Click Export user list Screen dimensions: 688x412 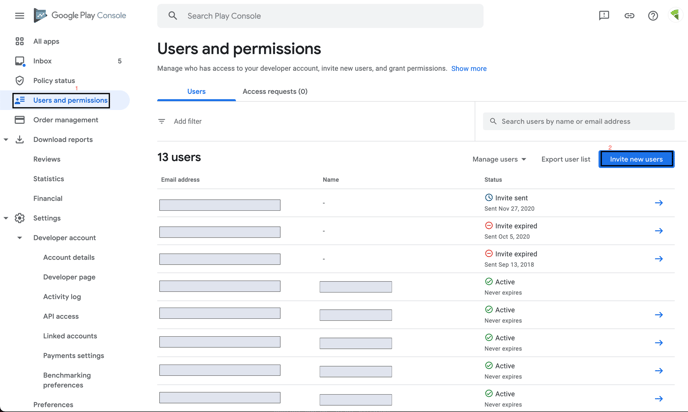pyautogui.click(x=566, y=159)
